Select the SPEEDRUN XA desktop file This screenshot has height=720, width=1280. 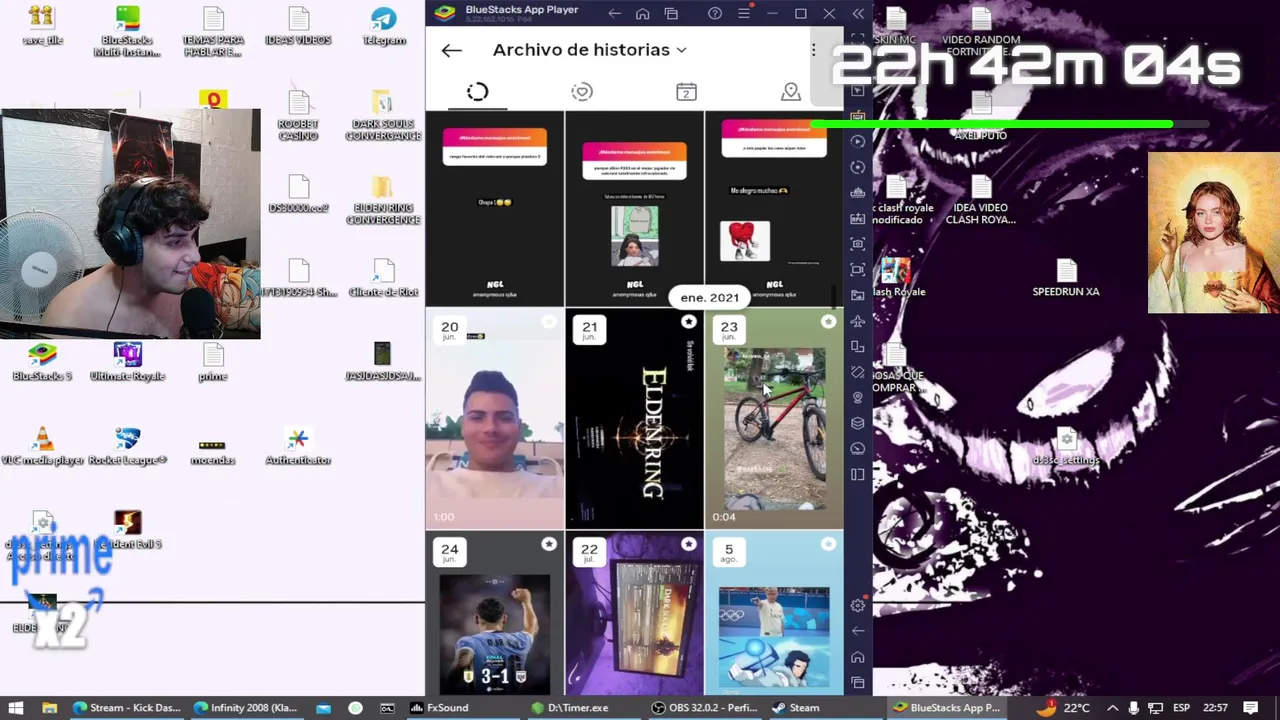[1066, 278]
